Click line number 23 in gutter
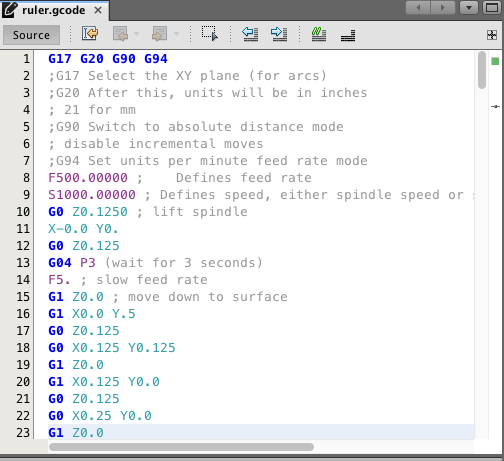504x461 pixels. pyautogui.click(x=23, y=433)
